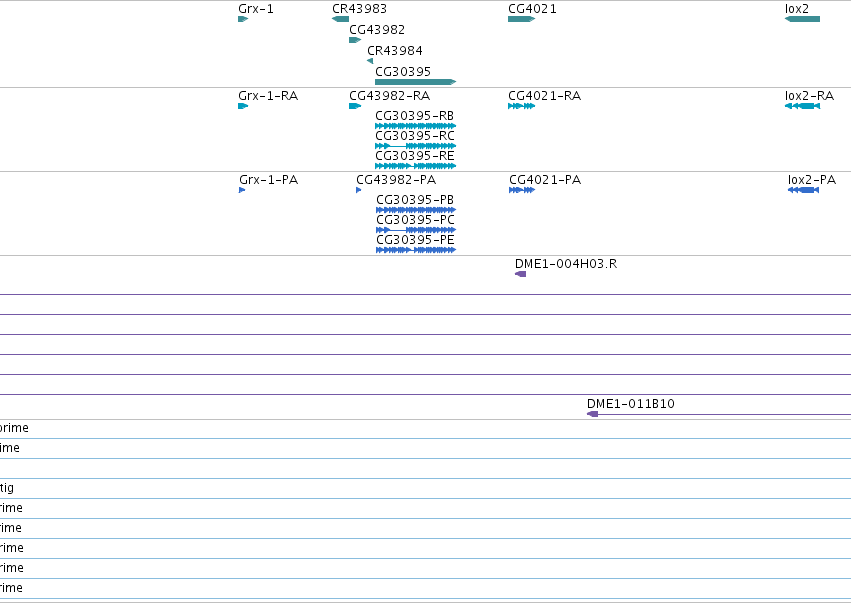
Task: Click the CG30395-RE transcript feature
Action: (x=416, y=166)
